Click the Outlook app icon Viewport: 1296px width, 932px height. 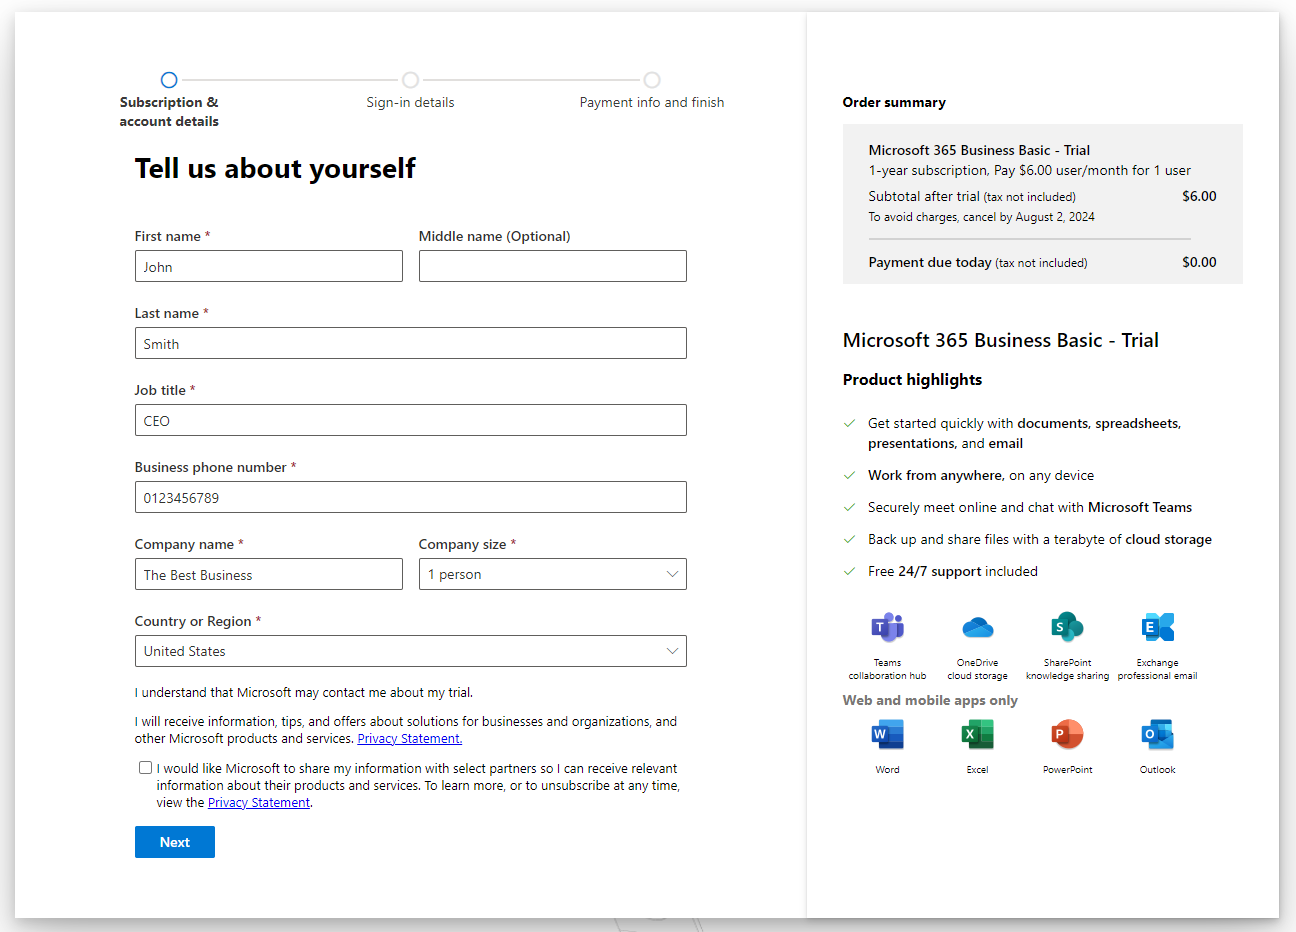(1157, 734)
